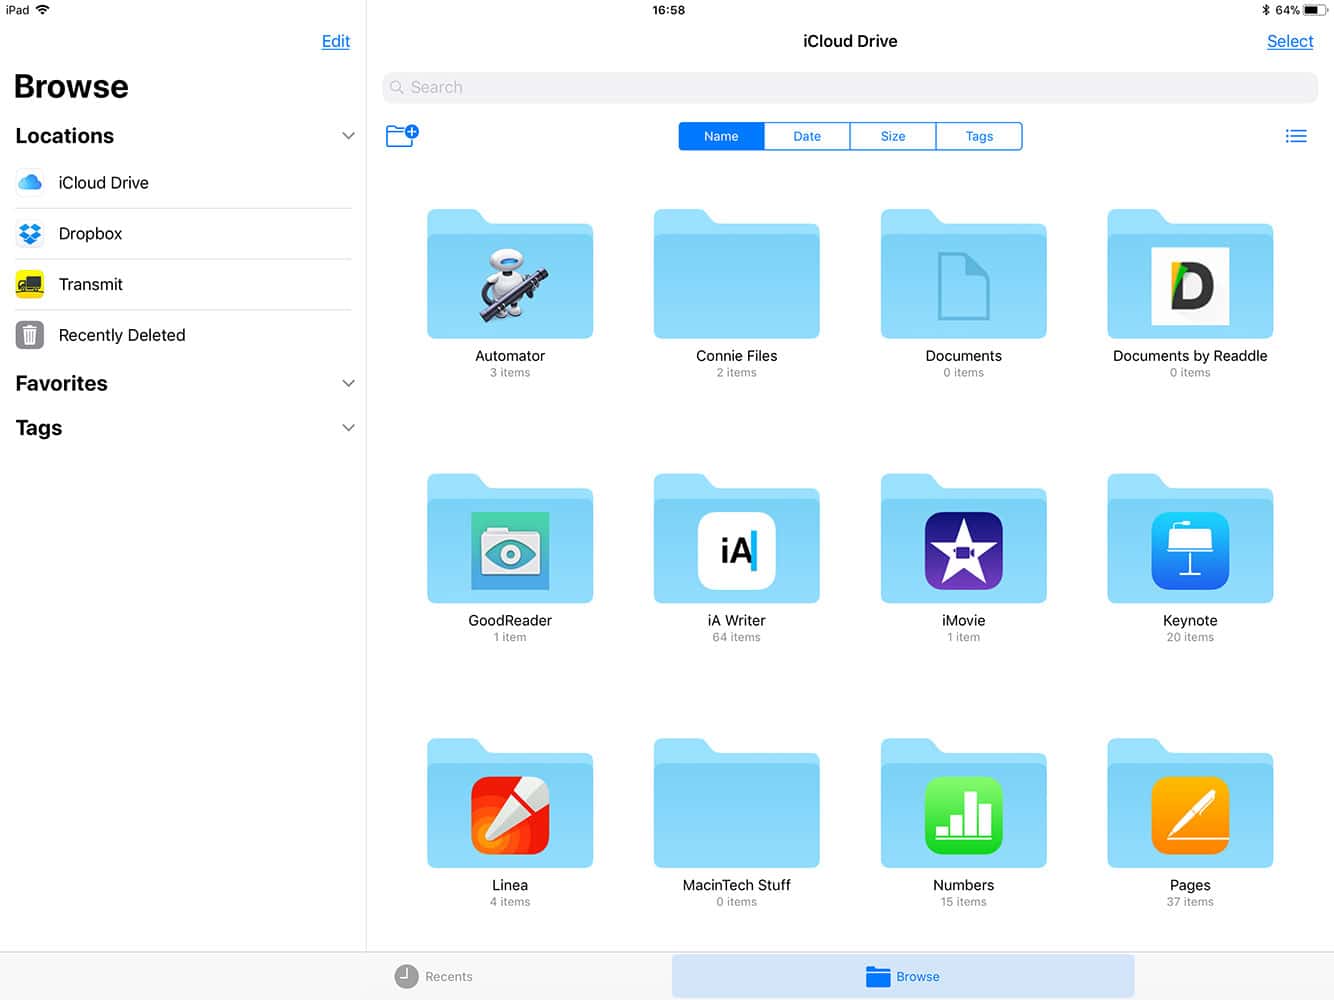This screenshot has height=1000, width=1334.
Task: Click the '2 items' label
Action: point(736,373)
